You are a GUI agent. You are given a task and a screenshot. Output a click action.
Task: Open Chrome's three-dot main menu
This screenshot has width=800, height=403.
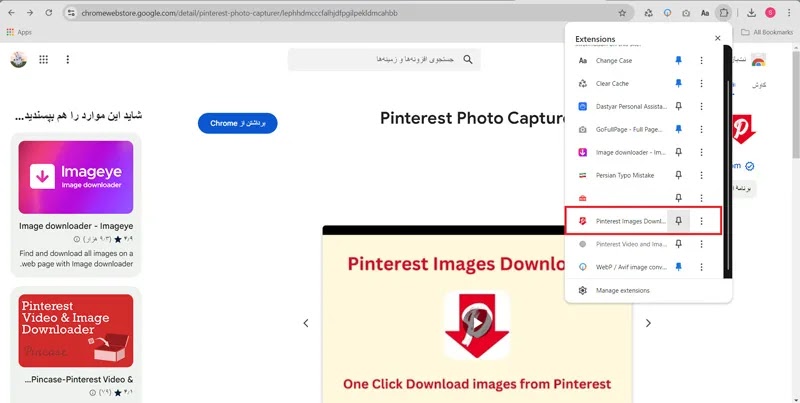click(789, 13)
